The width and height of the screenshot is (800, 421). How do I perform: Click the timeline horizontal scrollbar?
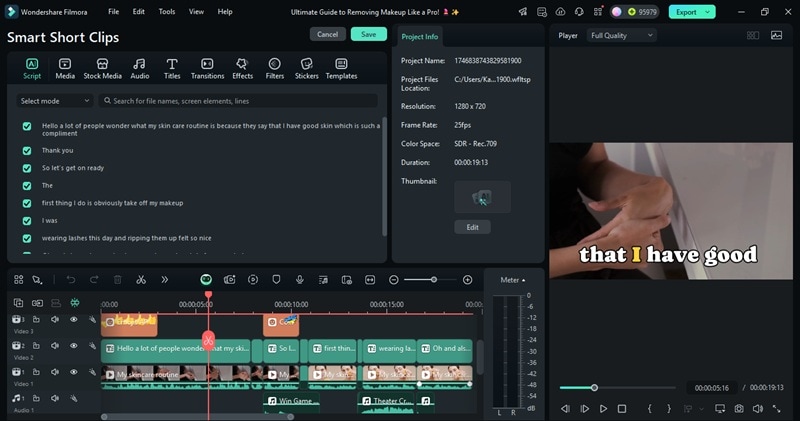[197, 417]
